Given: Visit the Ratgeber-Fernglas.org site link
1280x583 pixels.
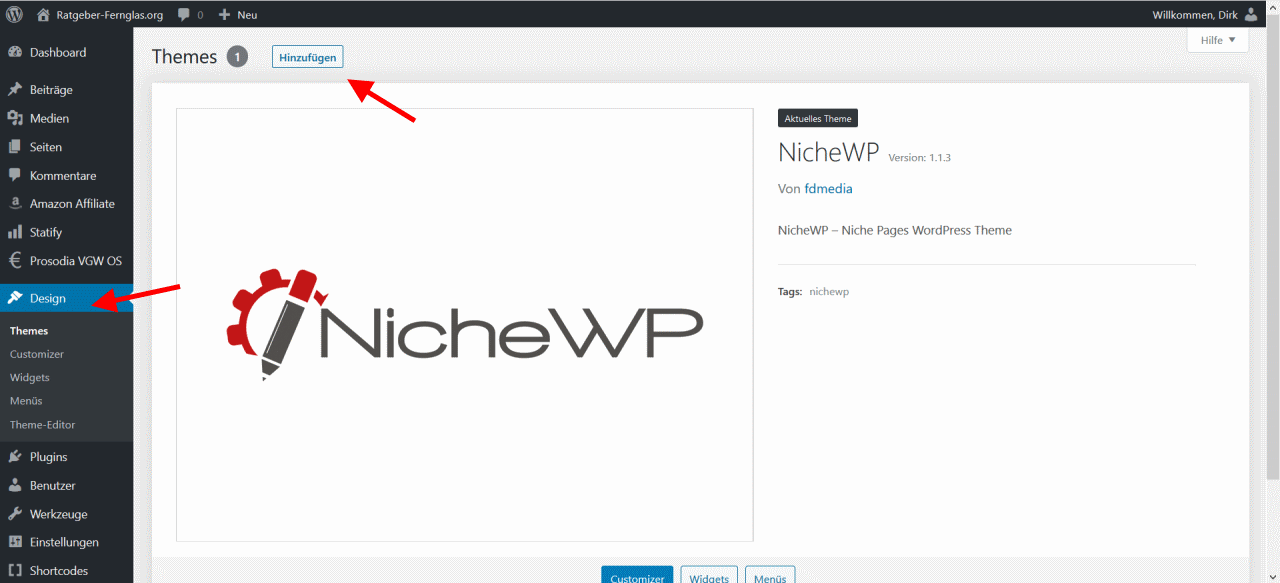Looking at the screenshot, I should [109, 15].
